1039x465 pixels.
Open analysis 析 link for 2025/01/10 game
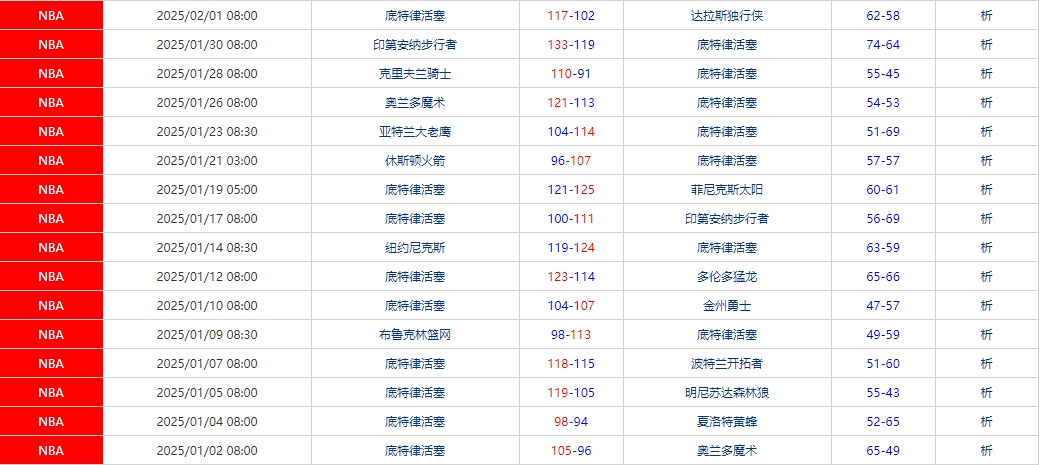[x=987, y=305]
